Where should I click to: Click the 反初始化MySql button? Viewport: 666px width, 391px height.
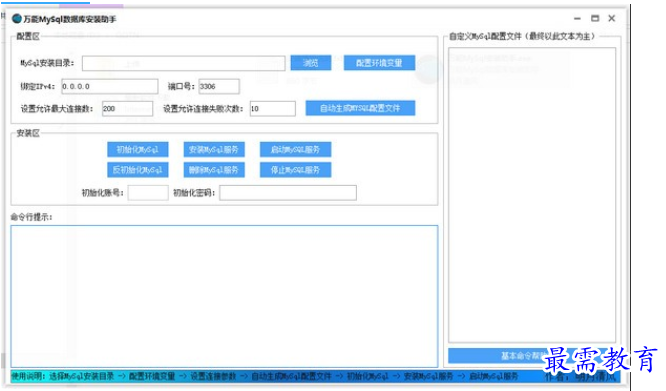[x=138, y=170]
